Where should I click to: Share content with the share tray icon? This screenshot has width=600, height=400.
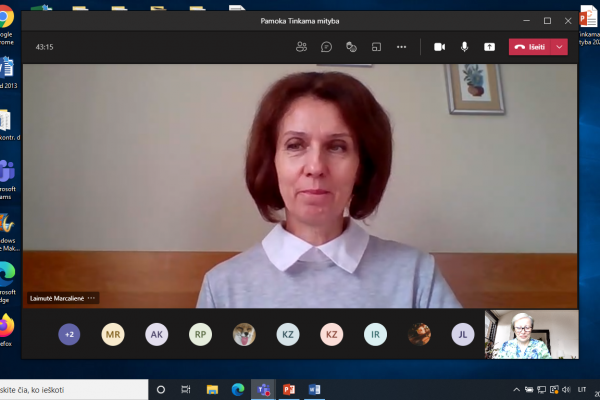click(x=489, y=47)
